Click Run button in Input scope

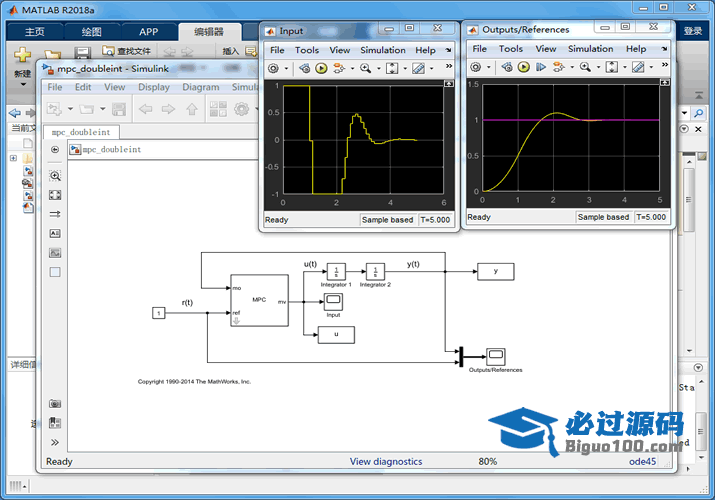[x=321, y=68]
